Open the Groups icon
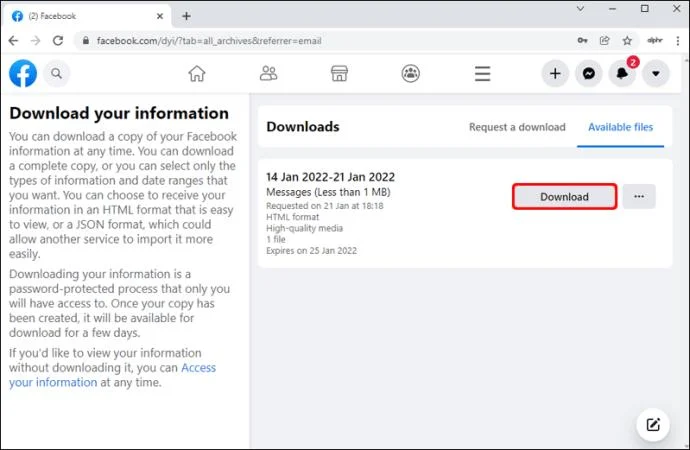Image resolution: width=690 pixels, height=450 pixels. coord(411,73)
